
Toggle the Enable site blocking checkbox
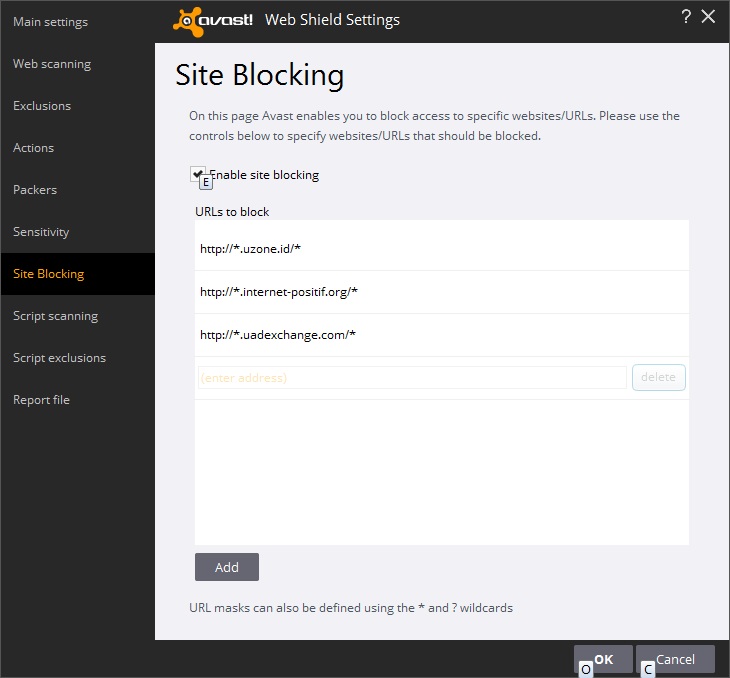pyautogui.click(x=197, y=174)
